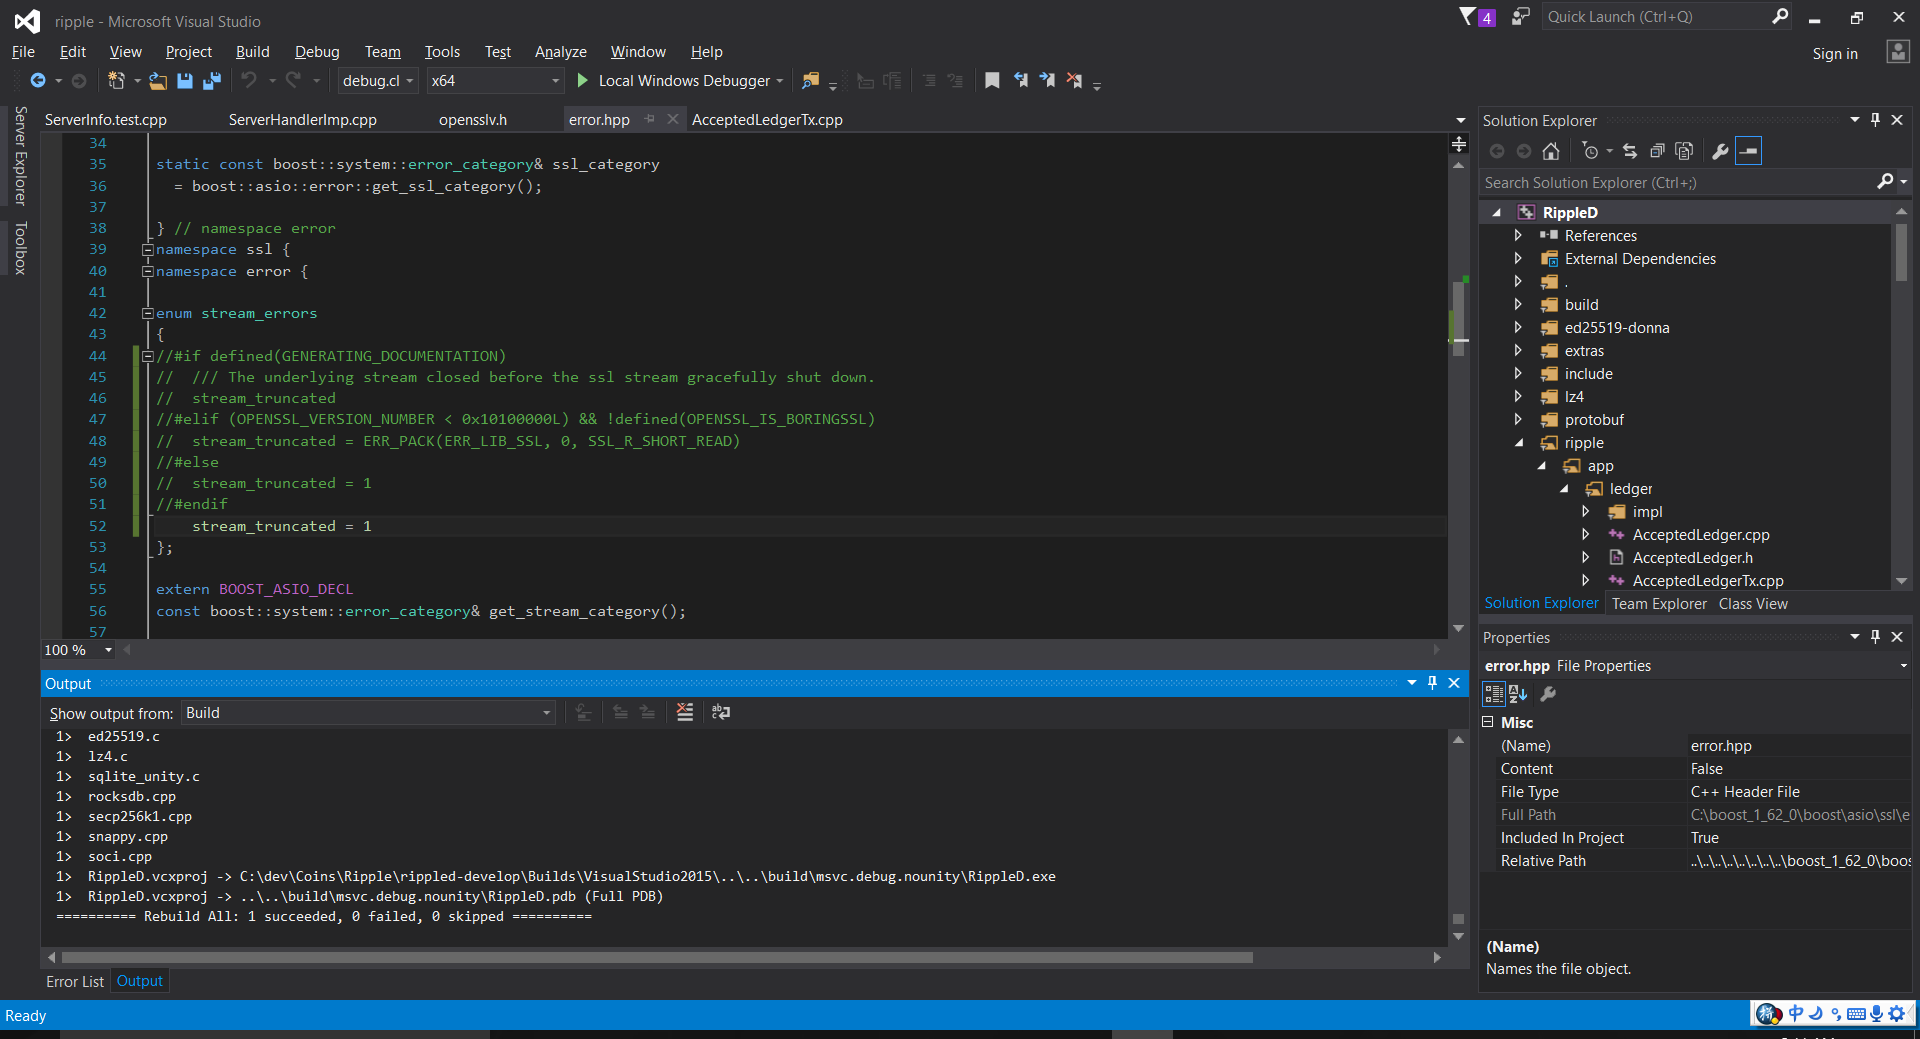Click the Undo arrow icon
This screenshot has width=1920, height=1039.
(249, 81)
